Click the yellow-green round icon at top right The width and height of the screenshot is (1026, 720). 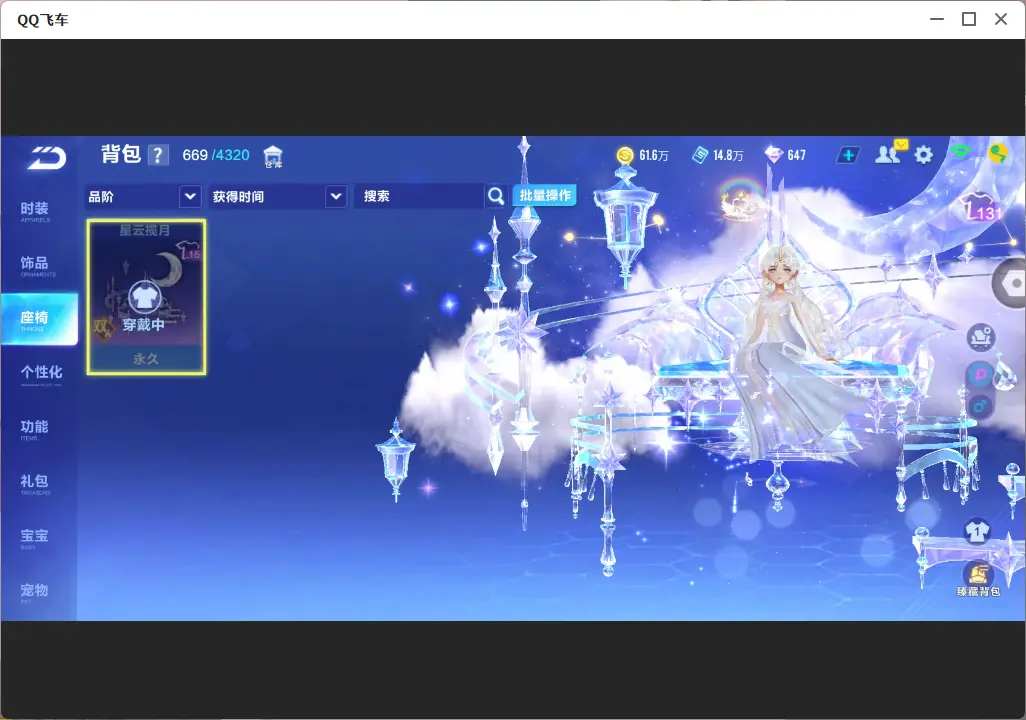pos(997,153)
